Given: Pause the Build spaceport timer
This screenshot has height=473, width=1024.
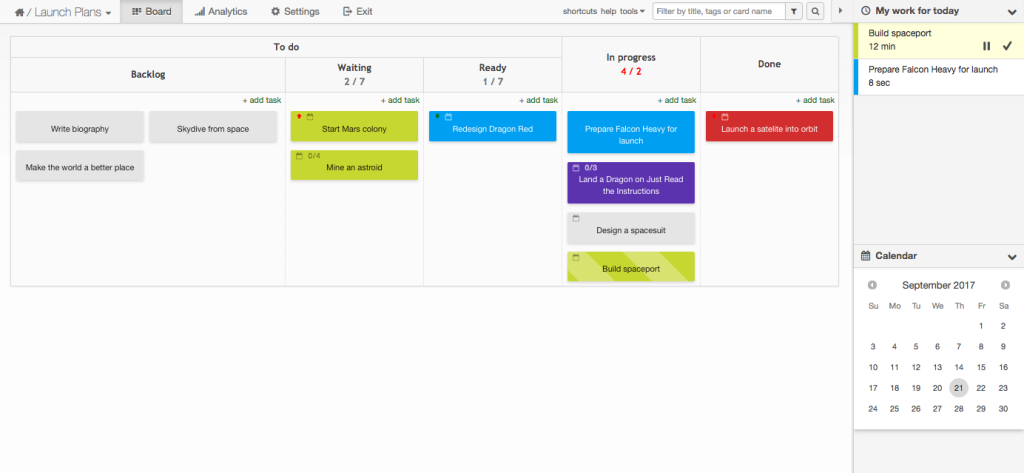Looking at the screenshot, I should click(987, 46).
